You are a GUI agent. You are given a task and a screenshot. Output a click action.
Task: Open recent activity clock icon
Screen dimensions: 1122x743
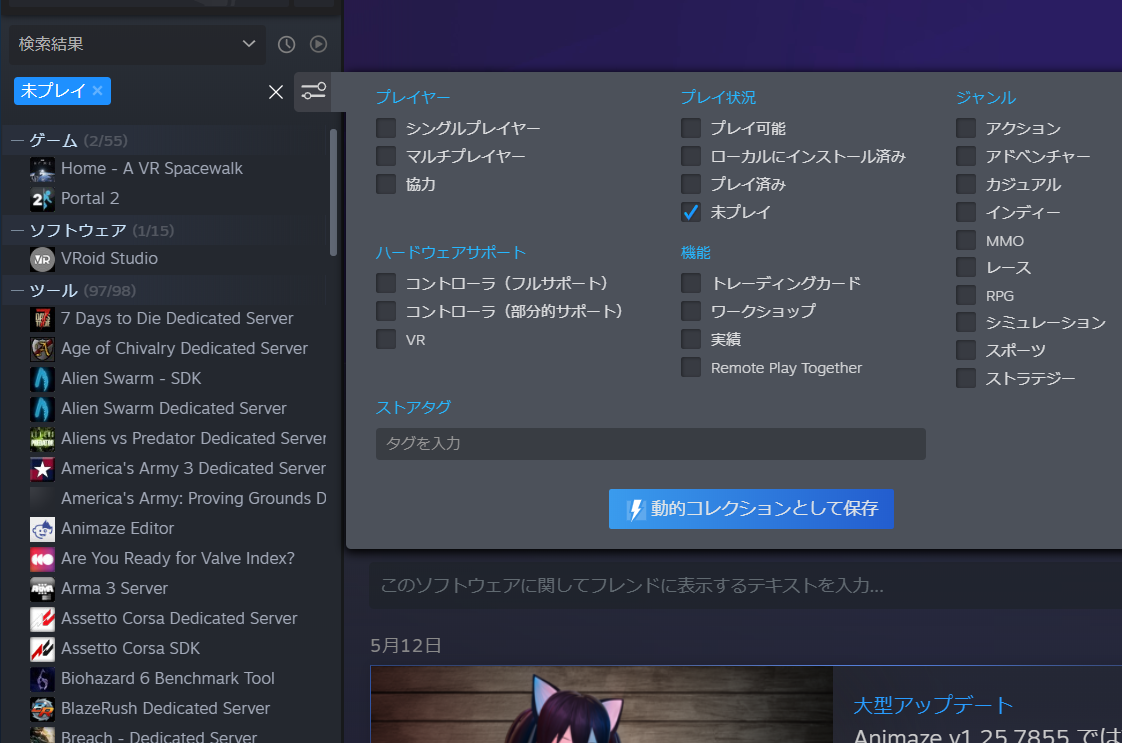(286, 44)
